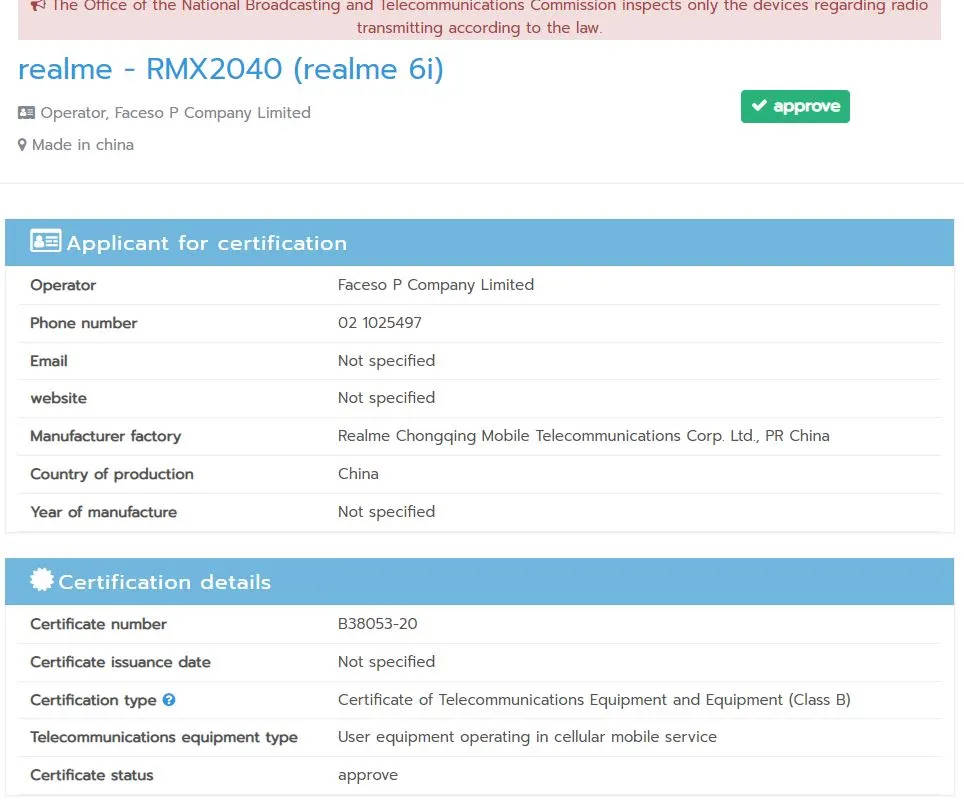This screenshot has height=803, width=964.
Task: Click the badge icon in Certification details header
Action: tap(42, 580)
